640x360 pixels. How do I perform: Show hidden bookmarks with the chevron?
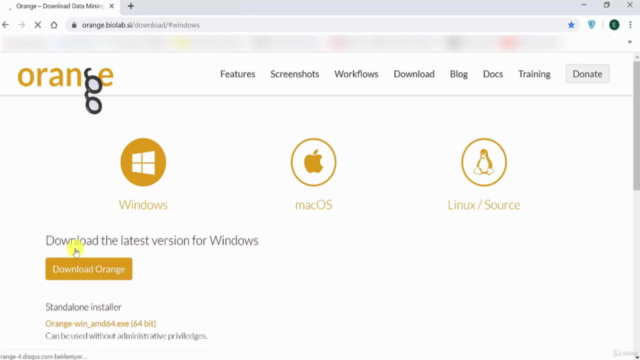630,42
